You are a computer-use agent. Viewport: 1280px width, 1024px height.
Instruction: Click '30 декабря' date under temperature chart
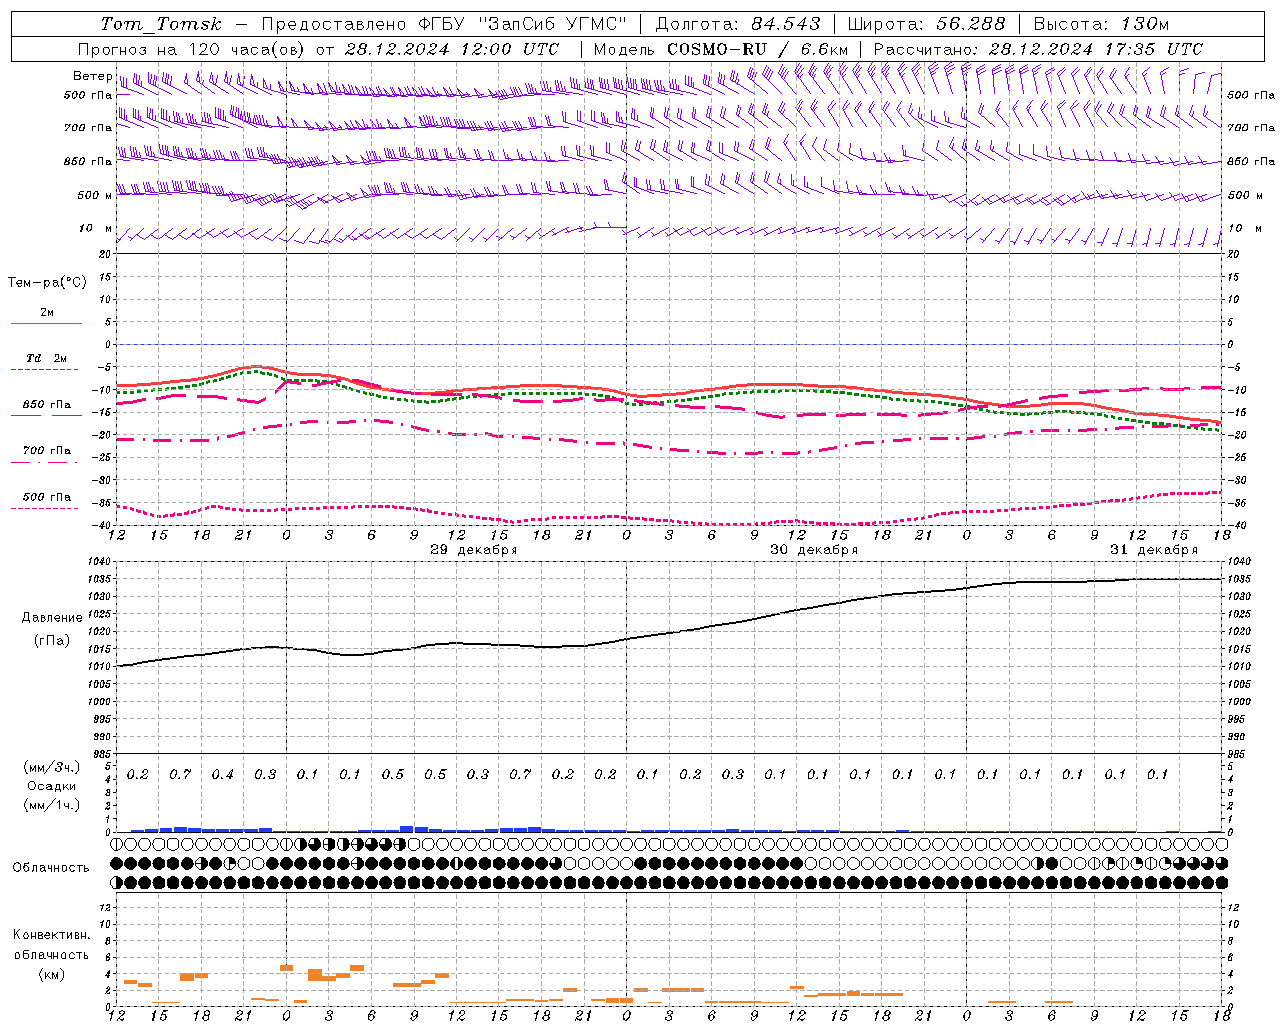(x=813, y=550)
